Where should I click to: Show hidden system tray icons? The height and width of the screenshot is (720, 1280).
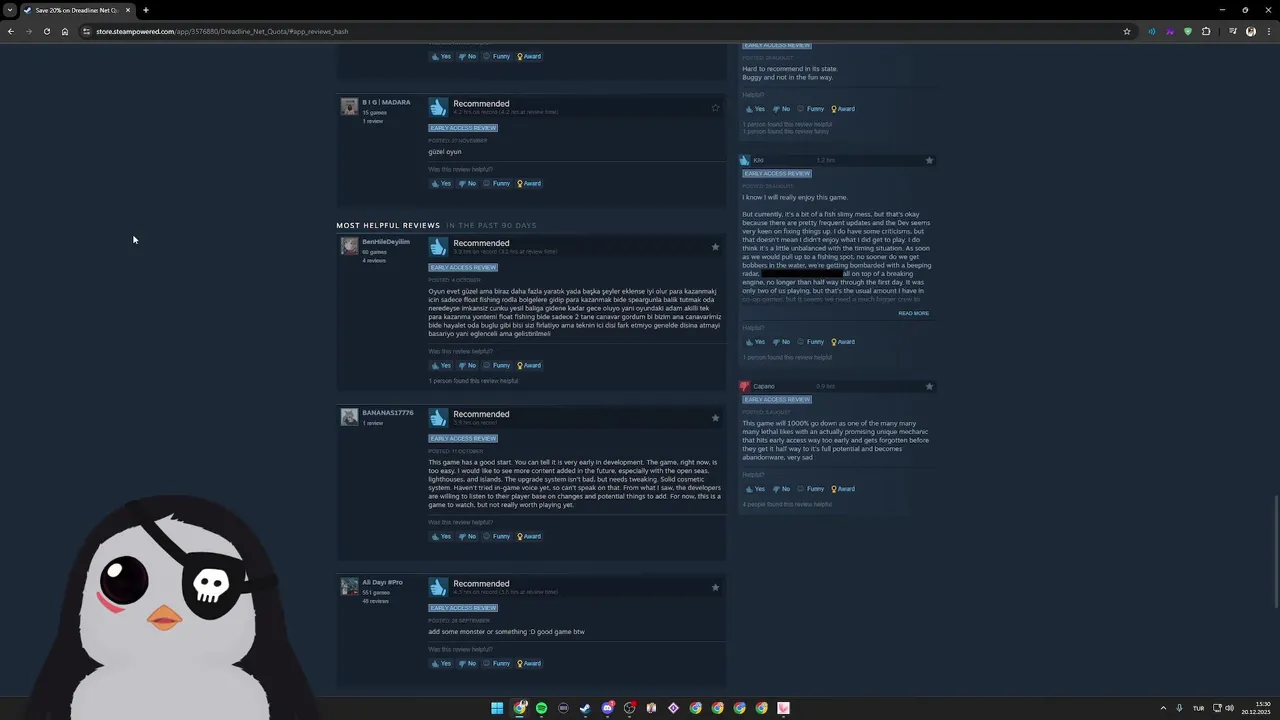coord(1163,708)
